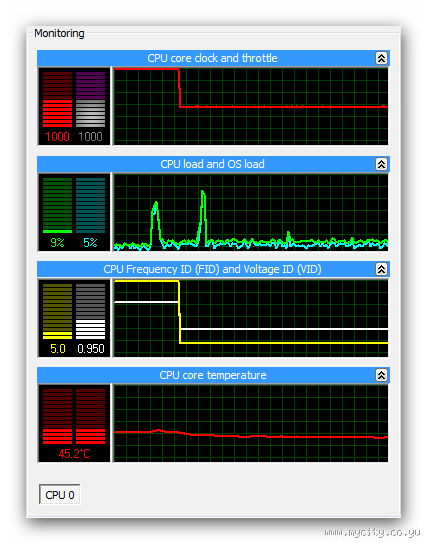Click the green 9% CPU load meter
This screenshot has height=544, width=427.
[x=58, y=206]
